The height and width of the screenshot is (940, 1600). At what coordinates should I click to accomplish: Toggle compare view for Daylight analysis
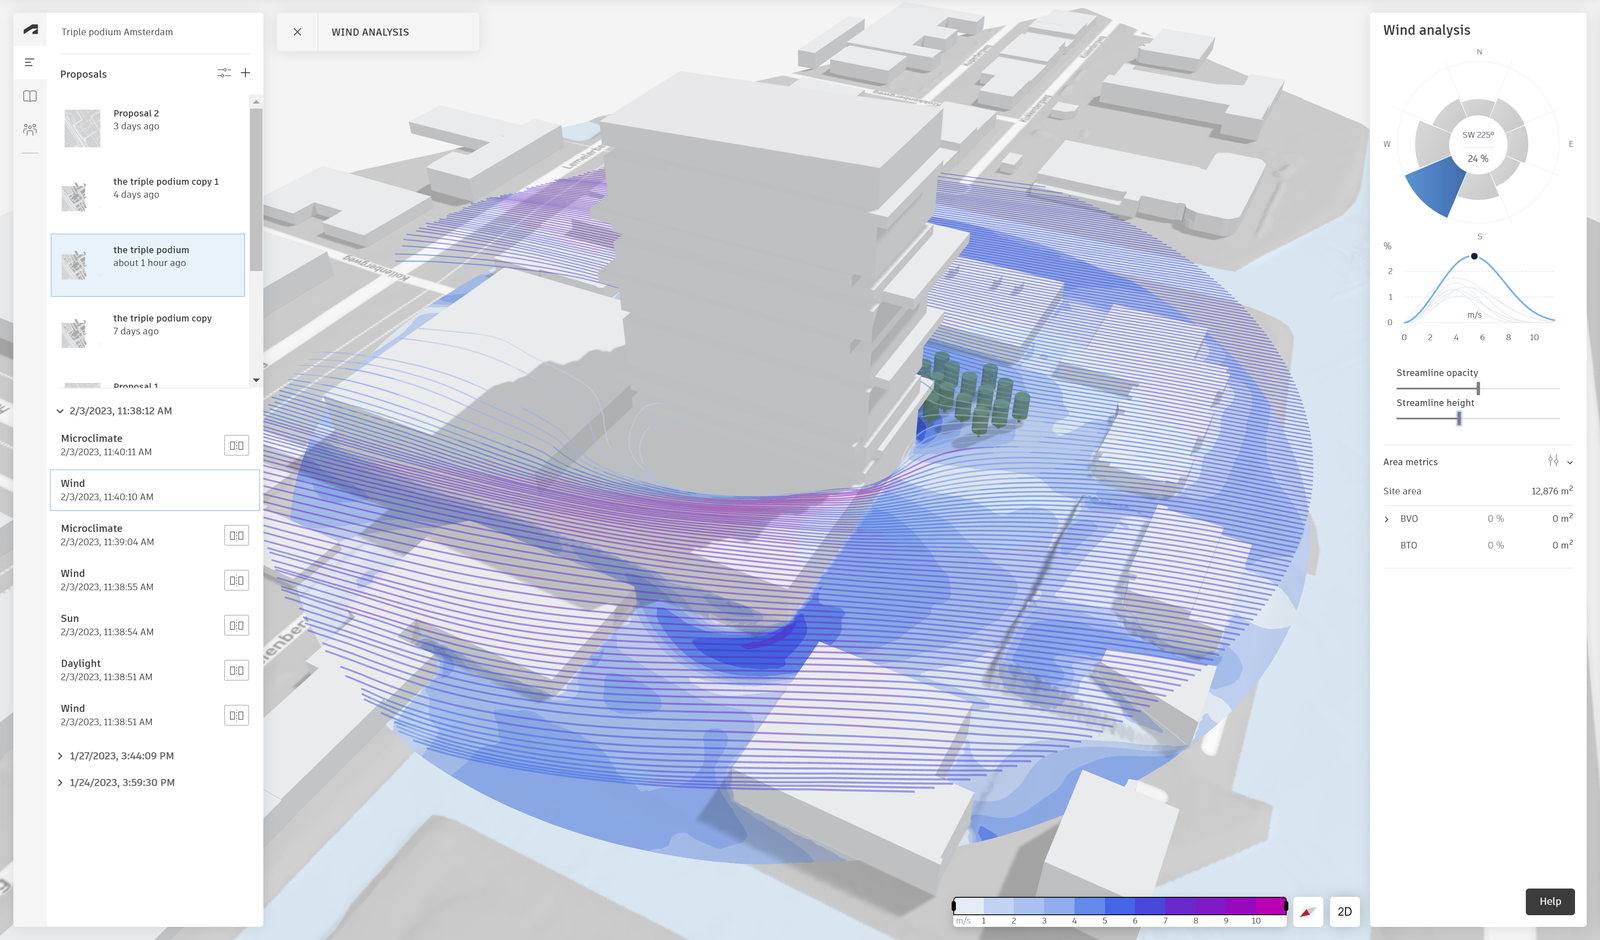coord(236,669)
